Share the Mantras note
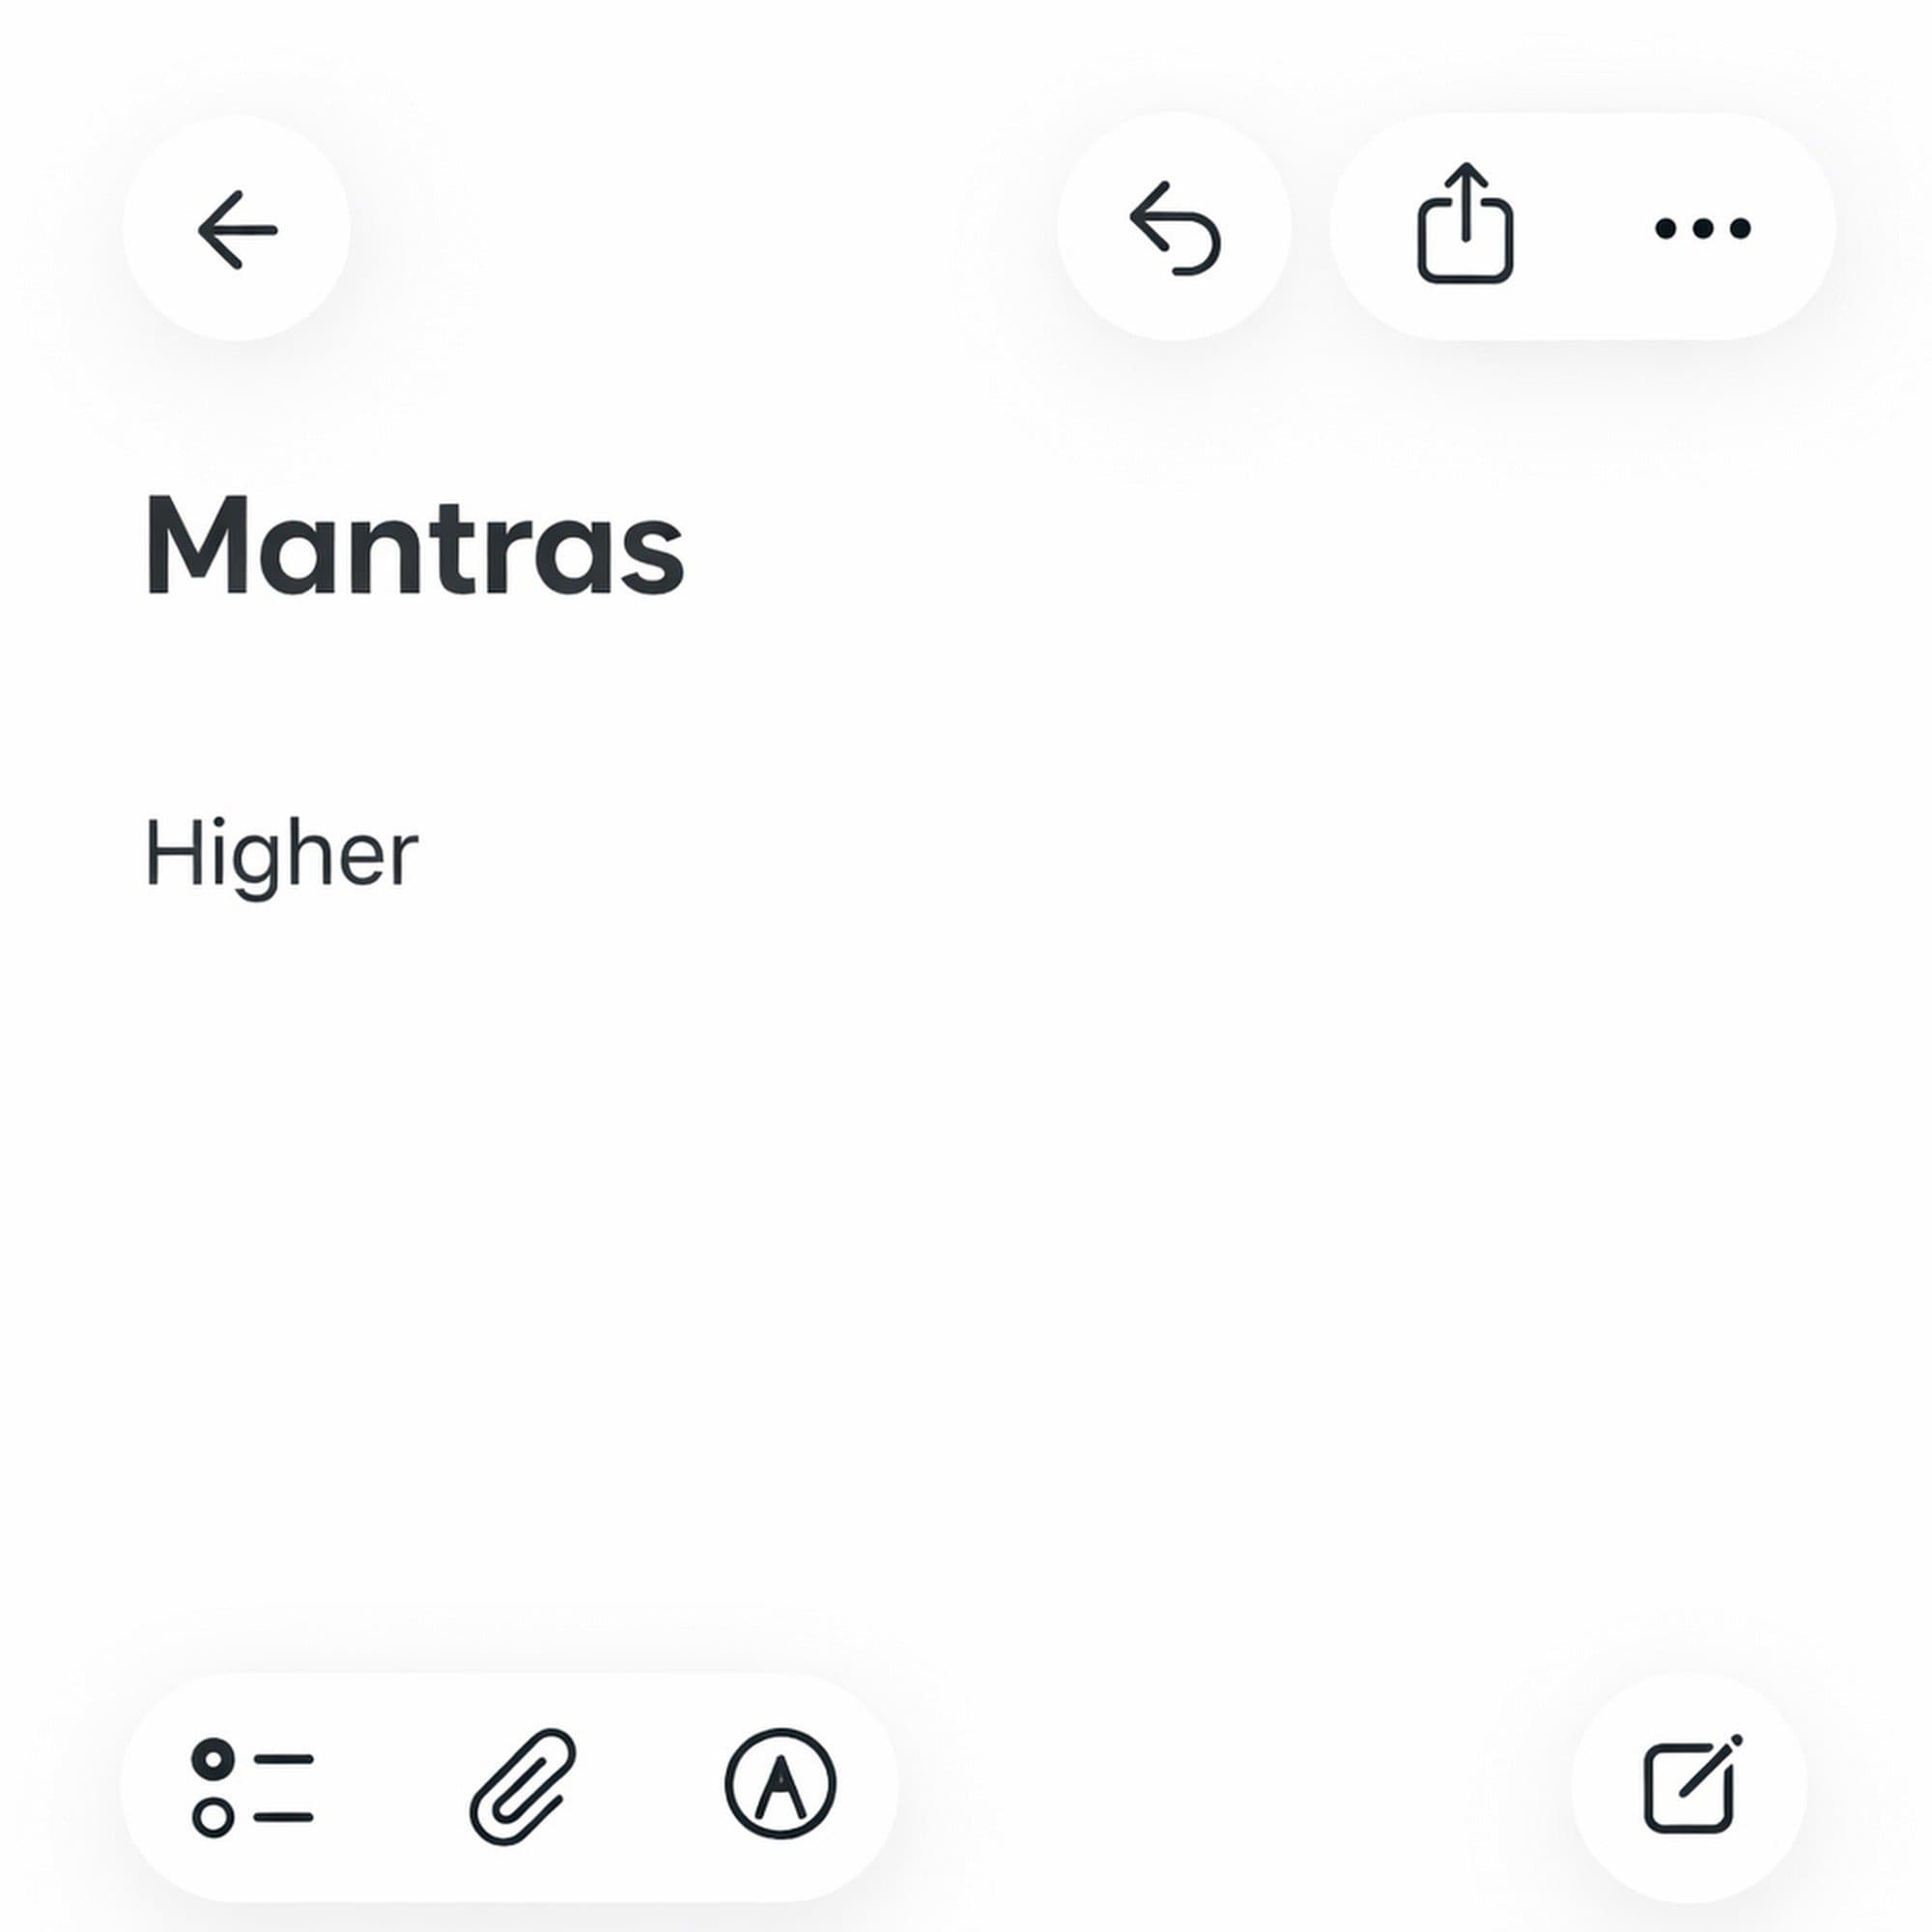This screenshot has height=1932, width=1932. tap(1465, 226)
